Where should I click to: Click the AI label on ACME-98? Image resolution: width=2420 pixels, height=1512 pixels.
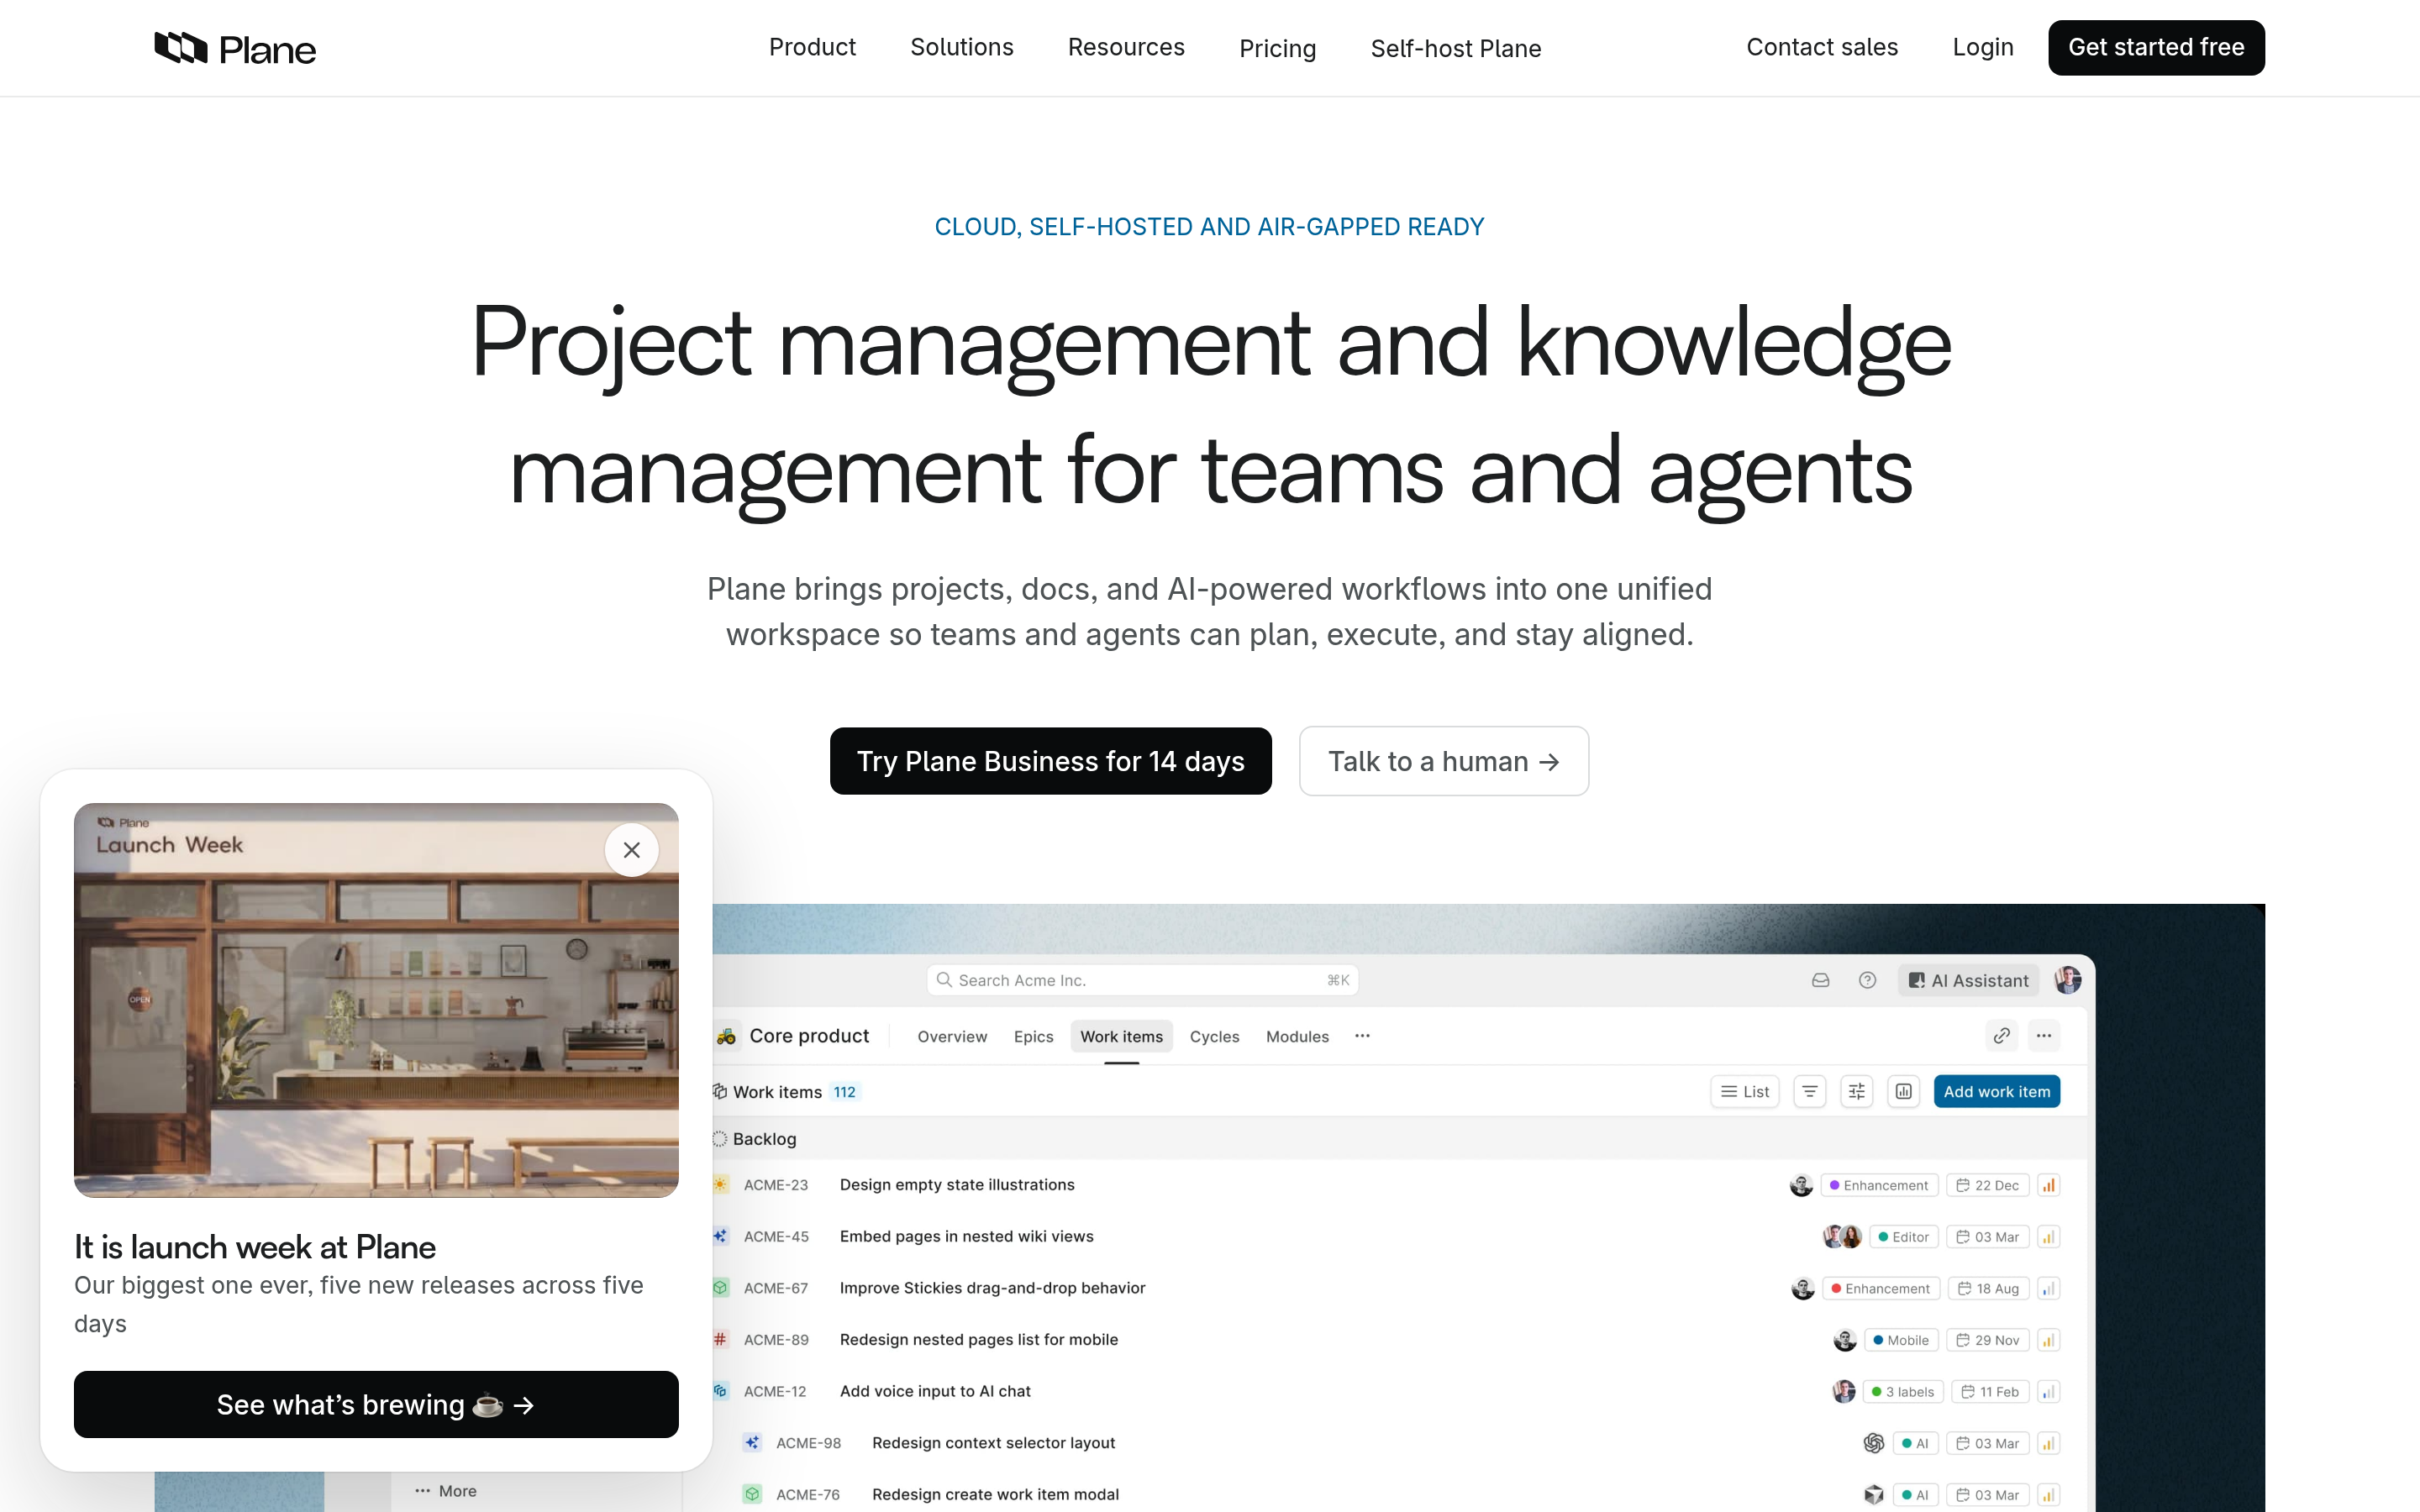[x=1915, y=1443]
